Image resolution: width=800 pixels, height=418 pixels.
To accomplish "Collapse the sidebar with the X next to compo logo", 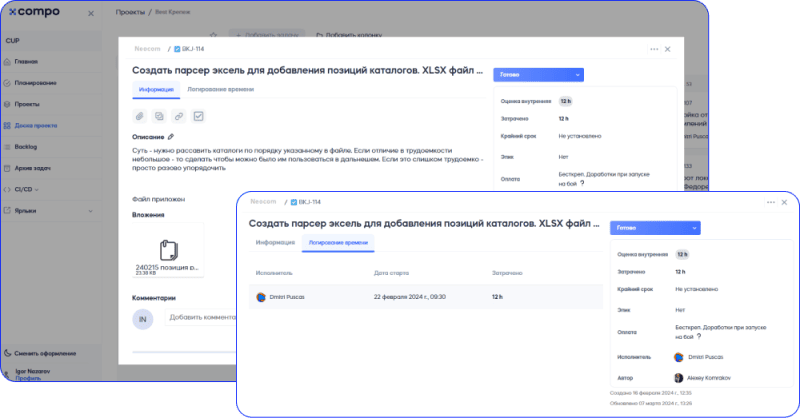I will [91, 13].
